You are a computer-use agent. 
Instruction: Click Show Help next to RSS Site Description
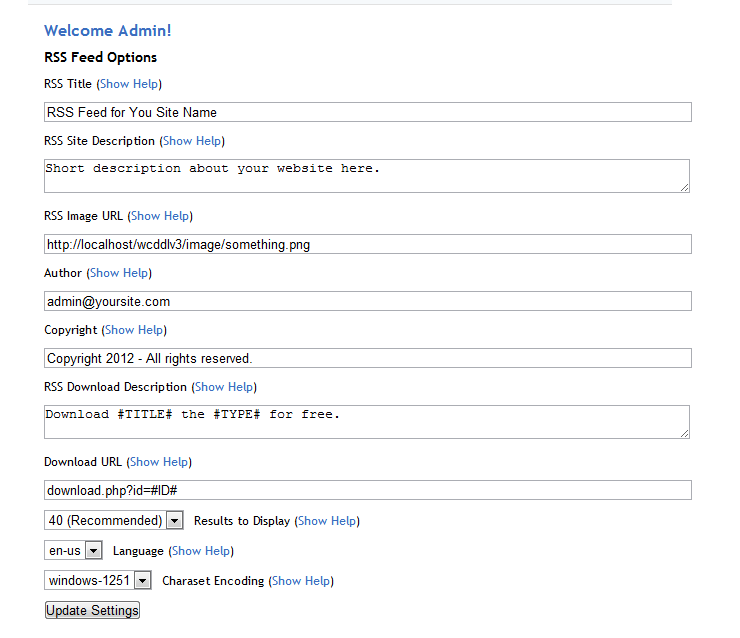[192, 141]
